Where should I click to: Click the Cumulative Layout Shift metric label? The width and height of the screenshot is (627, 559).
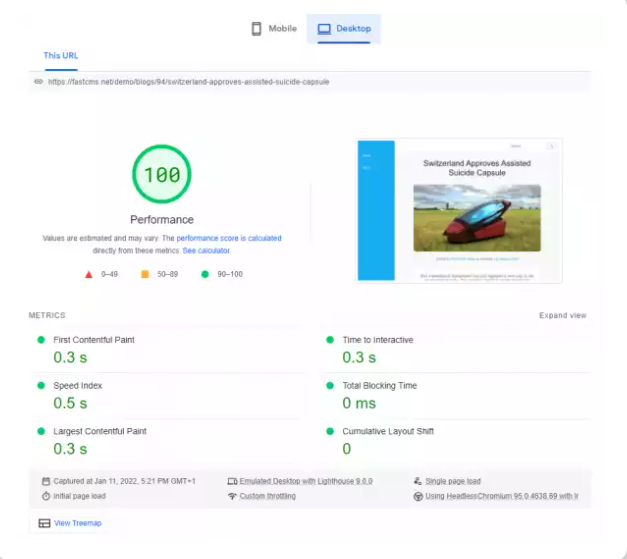(x=388, y=431)
